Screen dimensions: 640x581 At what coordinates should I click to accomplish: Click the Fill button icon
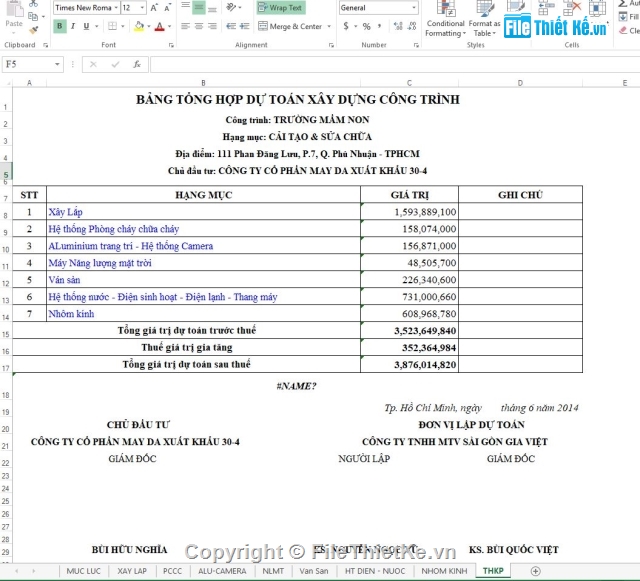(623, 16)
